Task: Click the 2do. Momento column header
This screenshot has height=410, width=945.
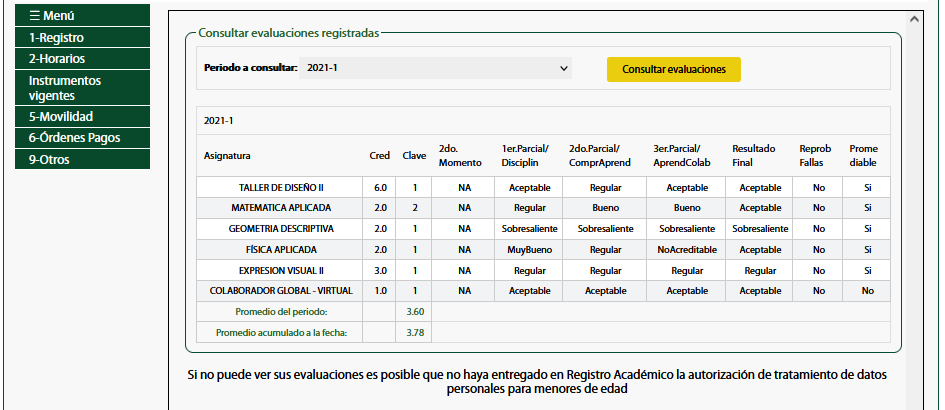Action: click(460, 156)
